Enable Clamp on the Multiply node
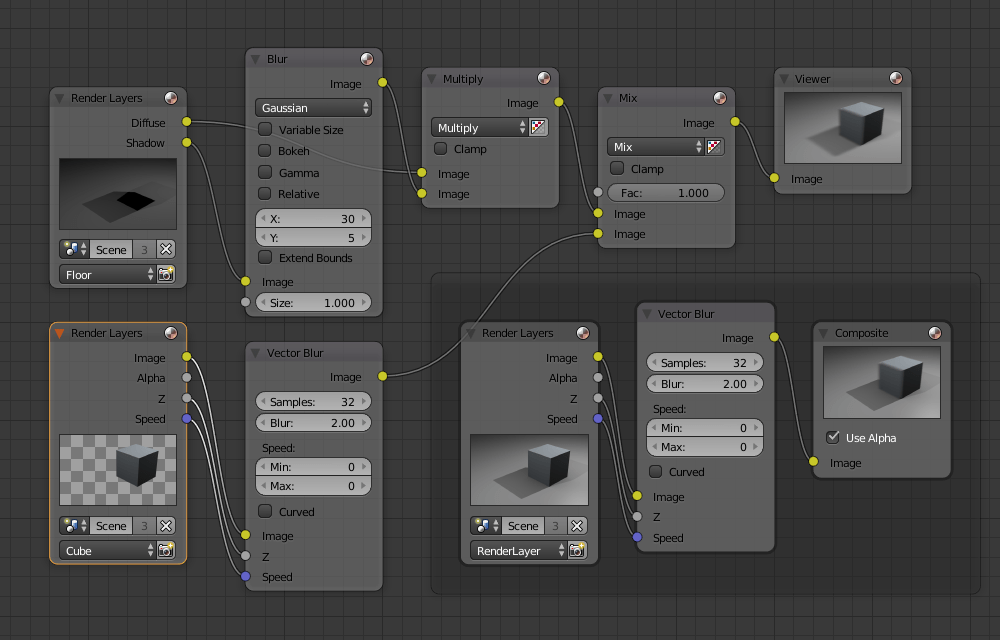 [x=440, y=148]
